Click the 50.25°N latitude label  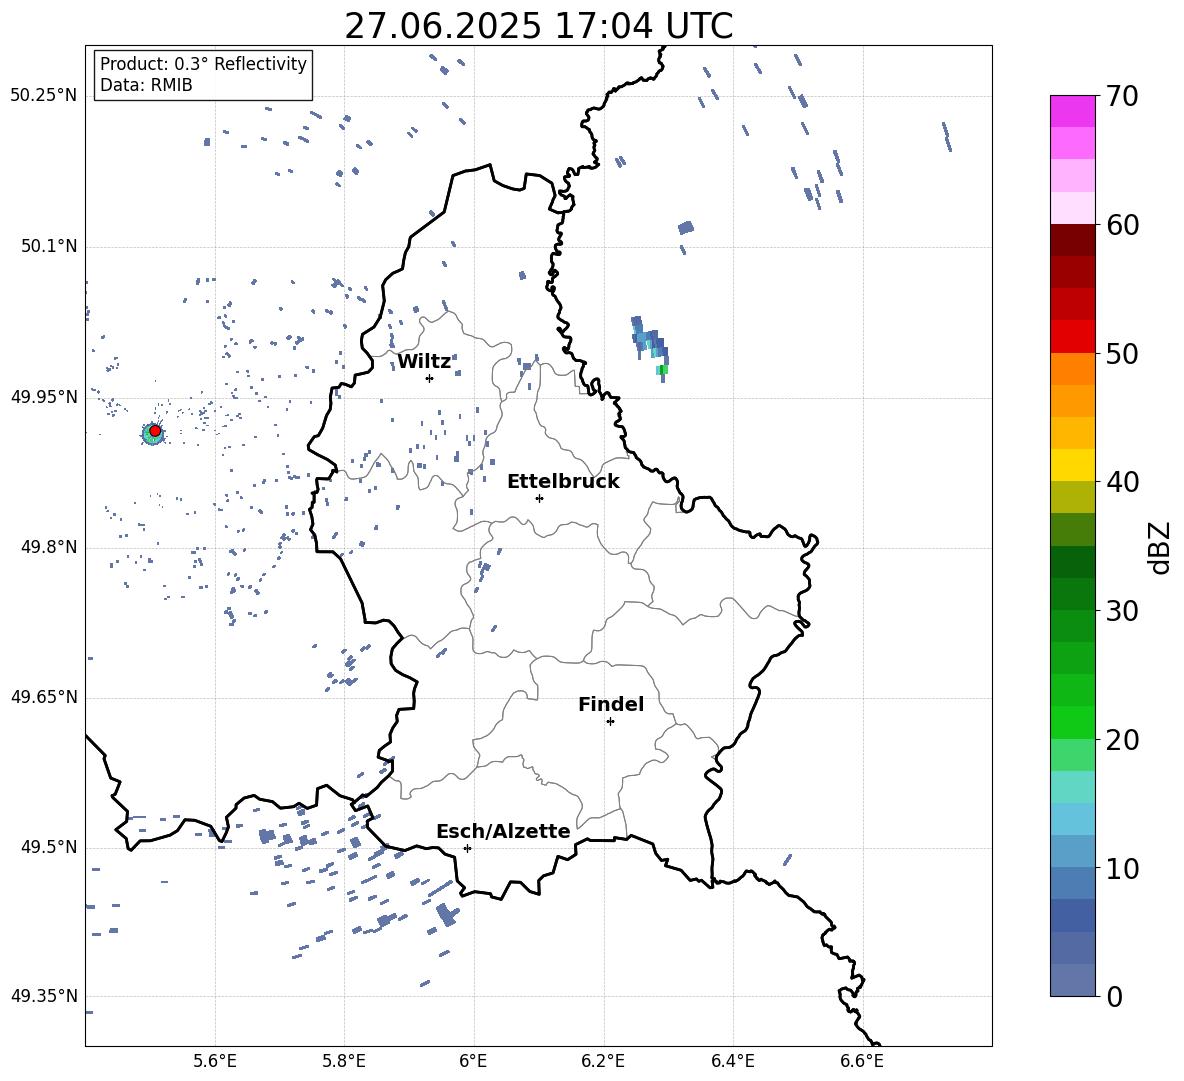point(43,96)
